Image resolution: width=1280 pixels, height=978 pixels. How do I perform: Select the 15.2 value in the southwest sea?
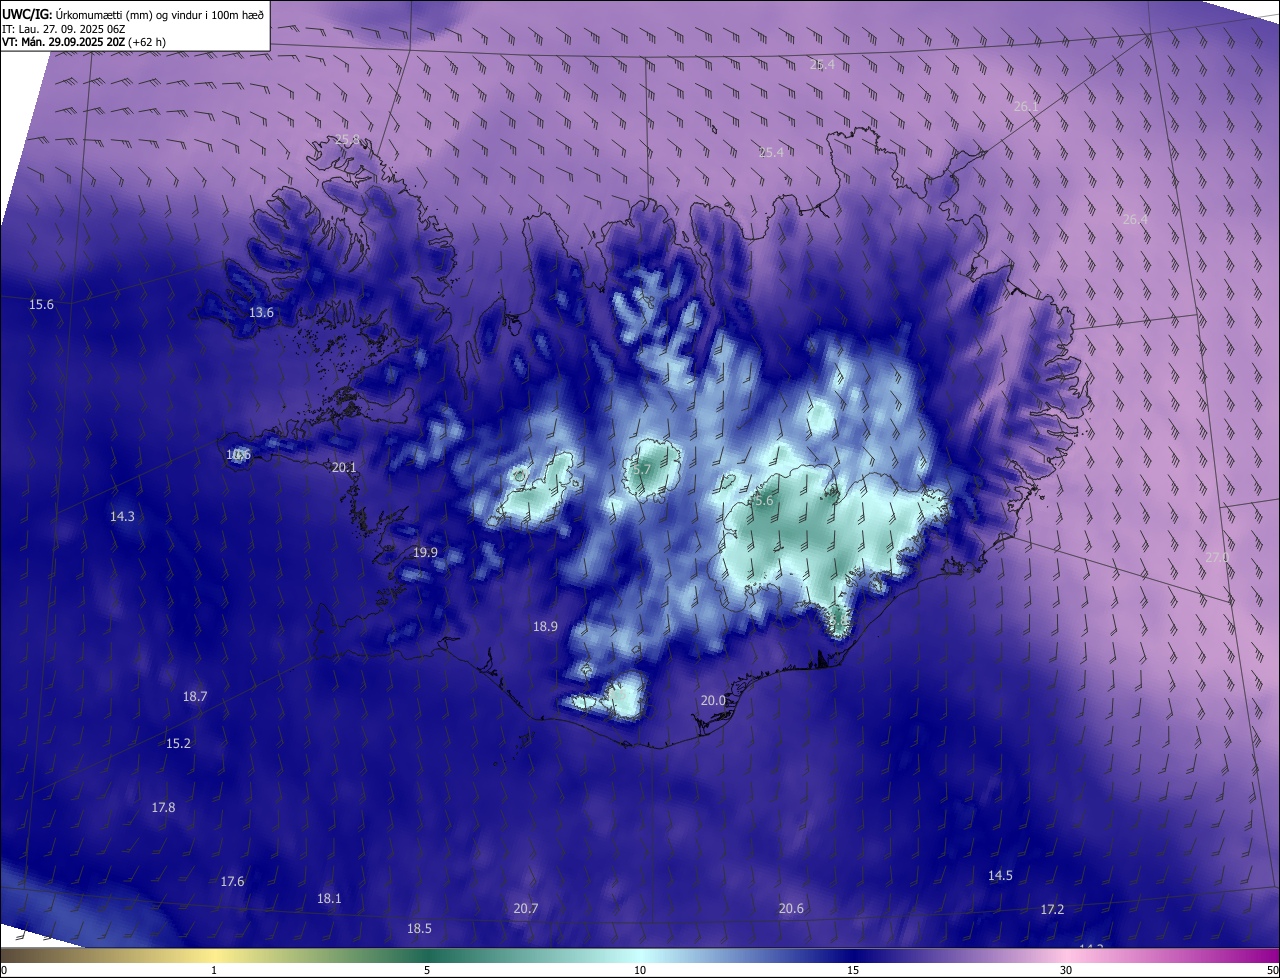click(178, 743)
